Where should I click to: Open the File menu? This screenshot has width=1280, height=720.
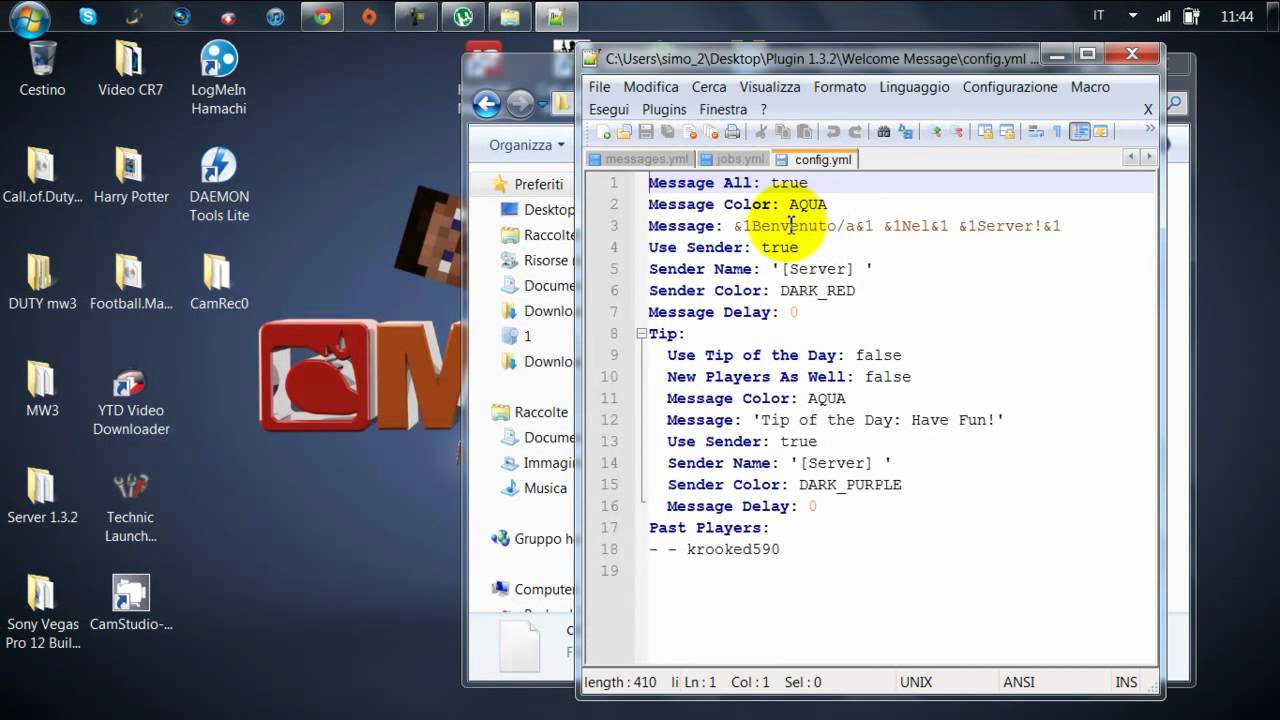599,87
